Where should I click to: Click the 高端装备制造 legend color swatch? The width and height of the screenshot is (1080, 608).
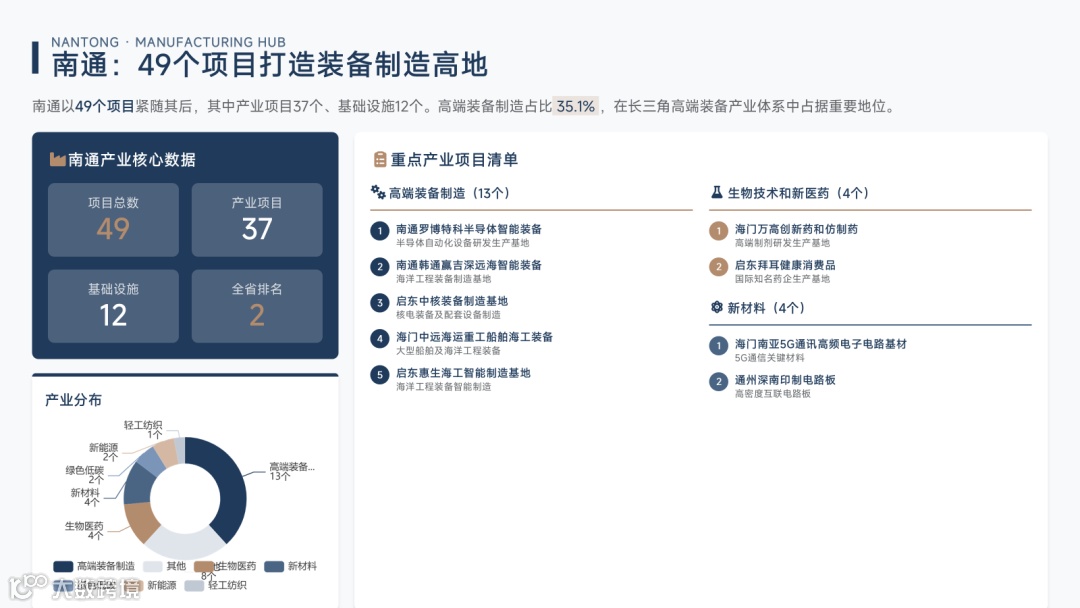[63, 566]
